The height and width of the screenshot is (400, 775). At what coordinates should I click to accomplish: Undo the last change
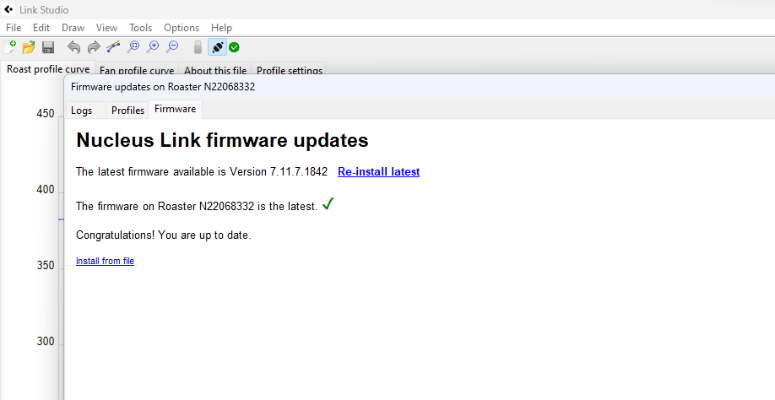click(x=74, y=47)
